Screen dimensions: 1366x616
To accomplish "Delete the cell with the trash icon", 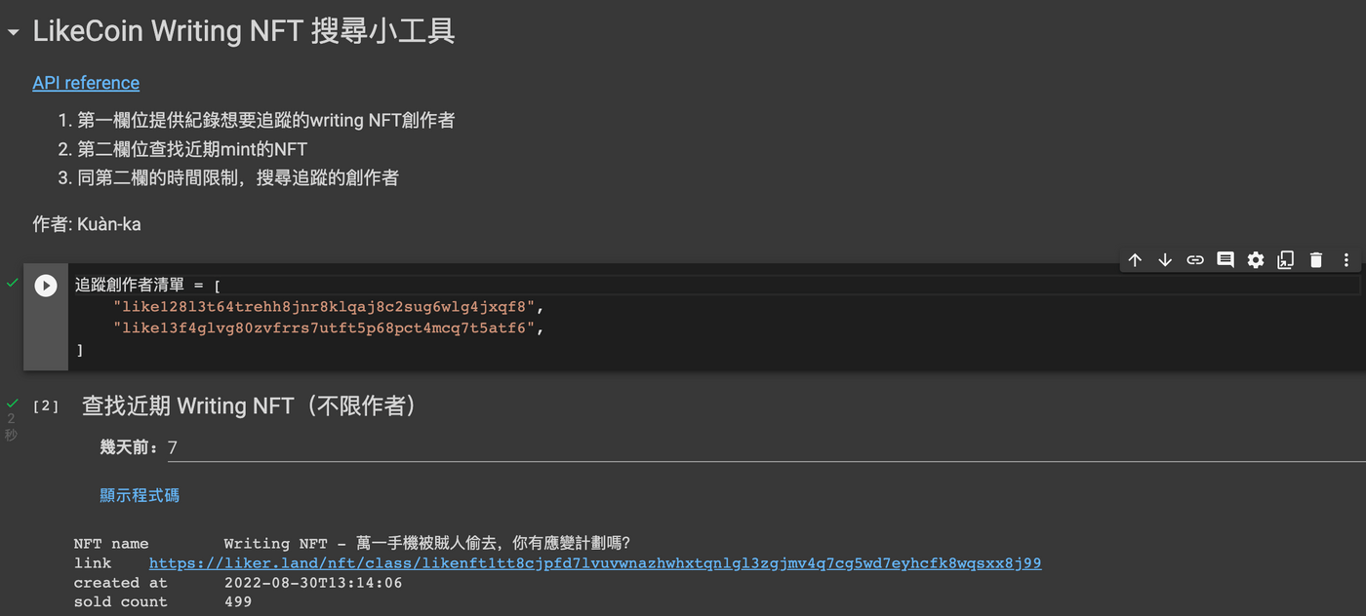I will pyautogui.click(x=1316, y=260).
